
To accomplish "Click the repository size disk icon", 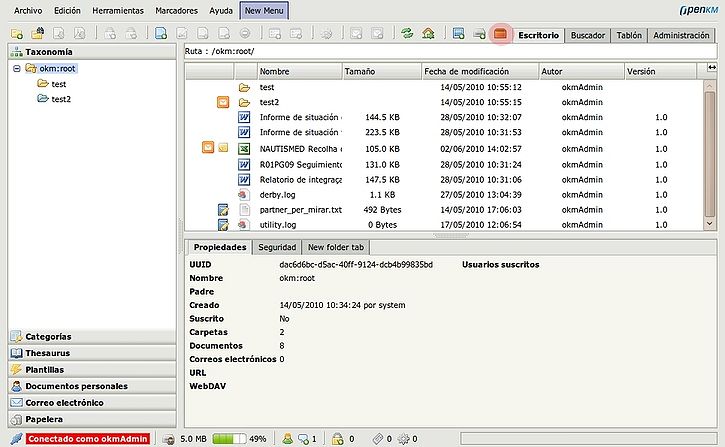I will 168,439.
